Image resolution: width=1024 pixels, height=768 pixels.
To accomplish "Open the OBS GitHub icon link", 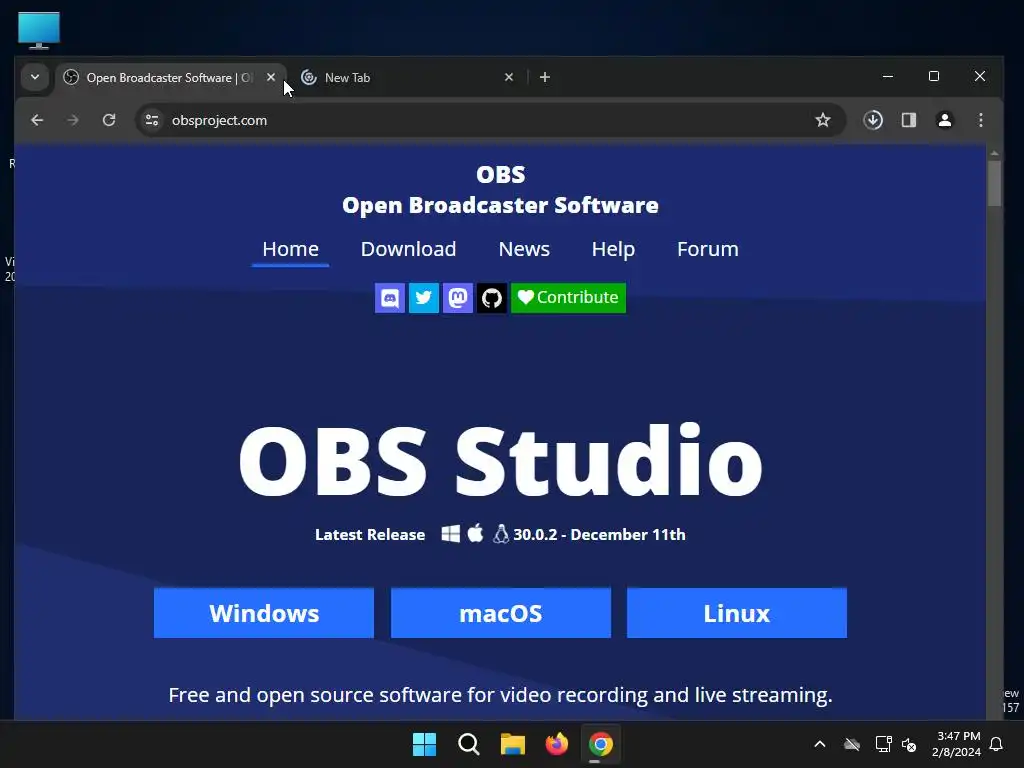I will (x=492, y=298).
